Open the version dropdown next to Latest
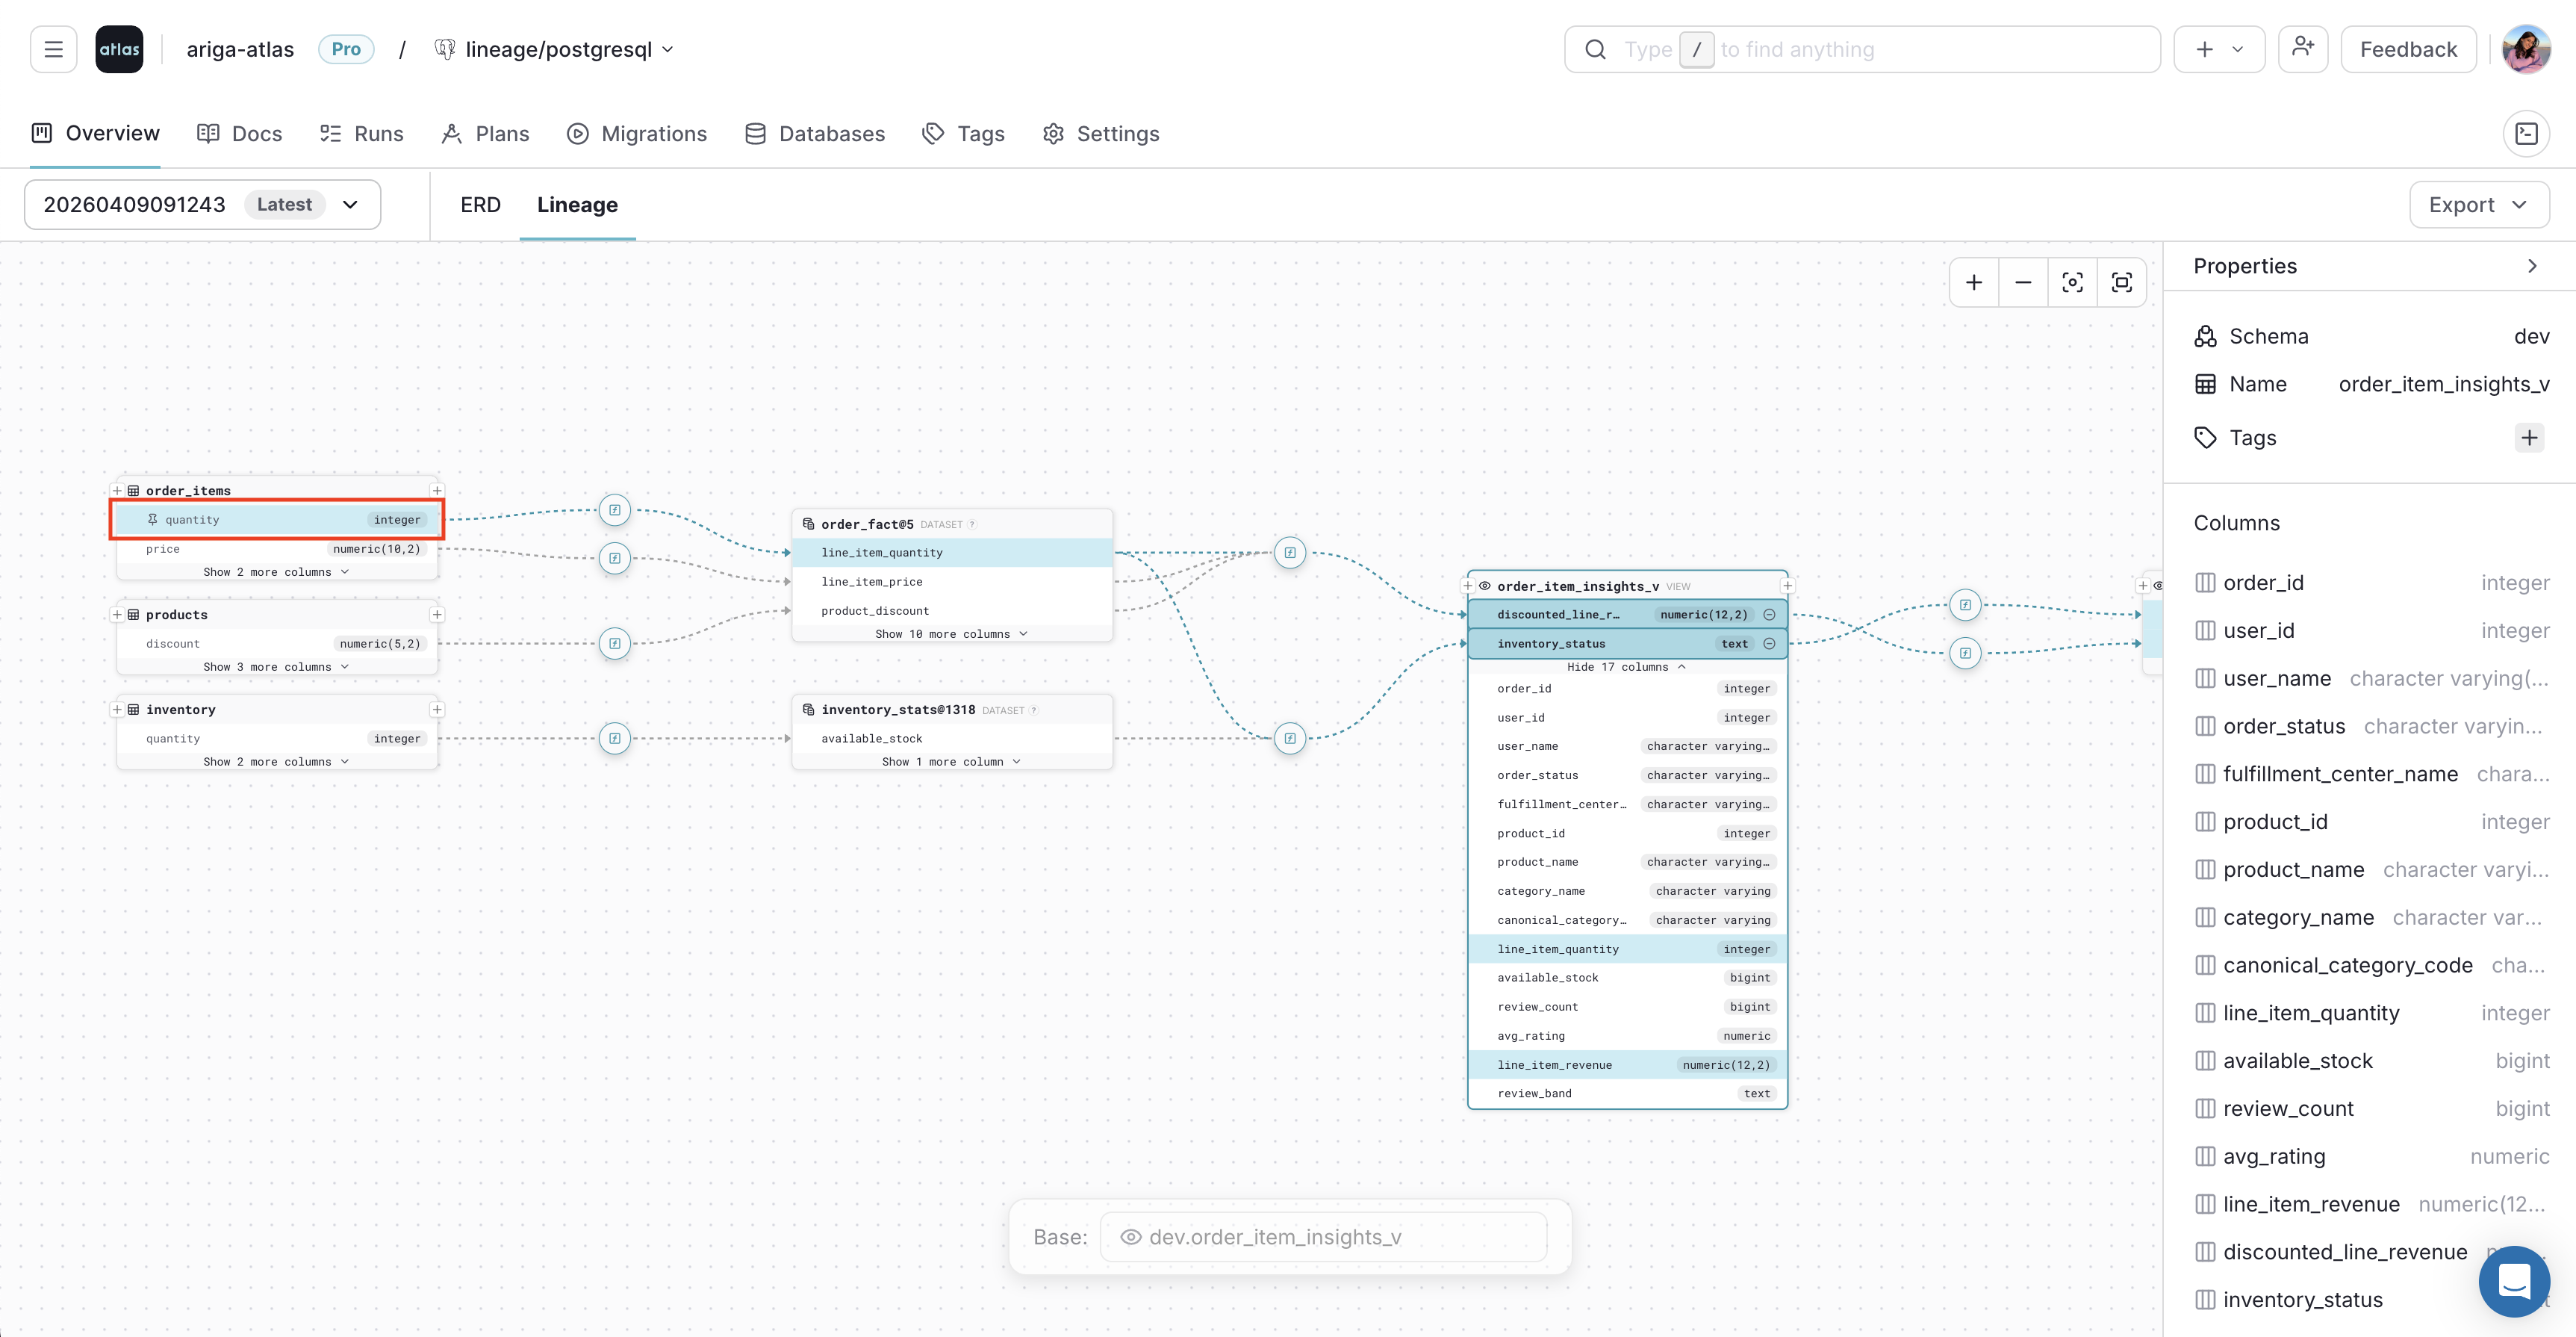The image size is (2576, 1337). (349, 204)
